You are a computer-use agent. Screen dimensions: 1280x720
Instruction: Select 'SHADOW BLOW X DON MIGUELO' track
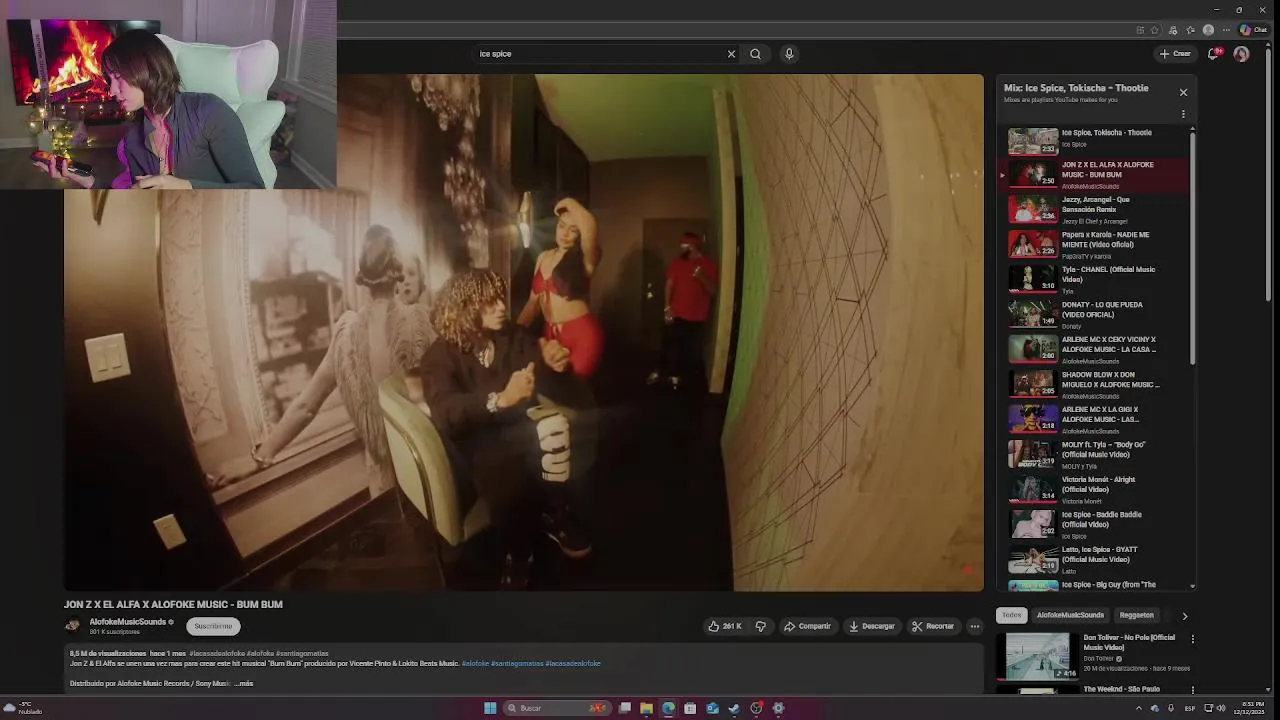point(1095,384)
